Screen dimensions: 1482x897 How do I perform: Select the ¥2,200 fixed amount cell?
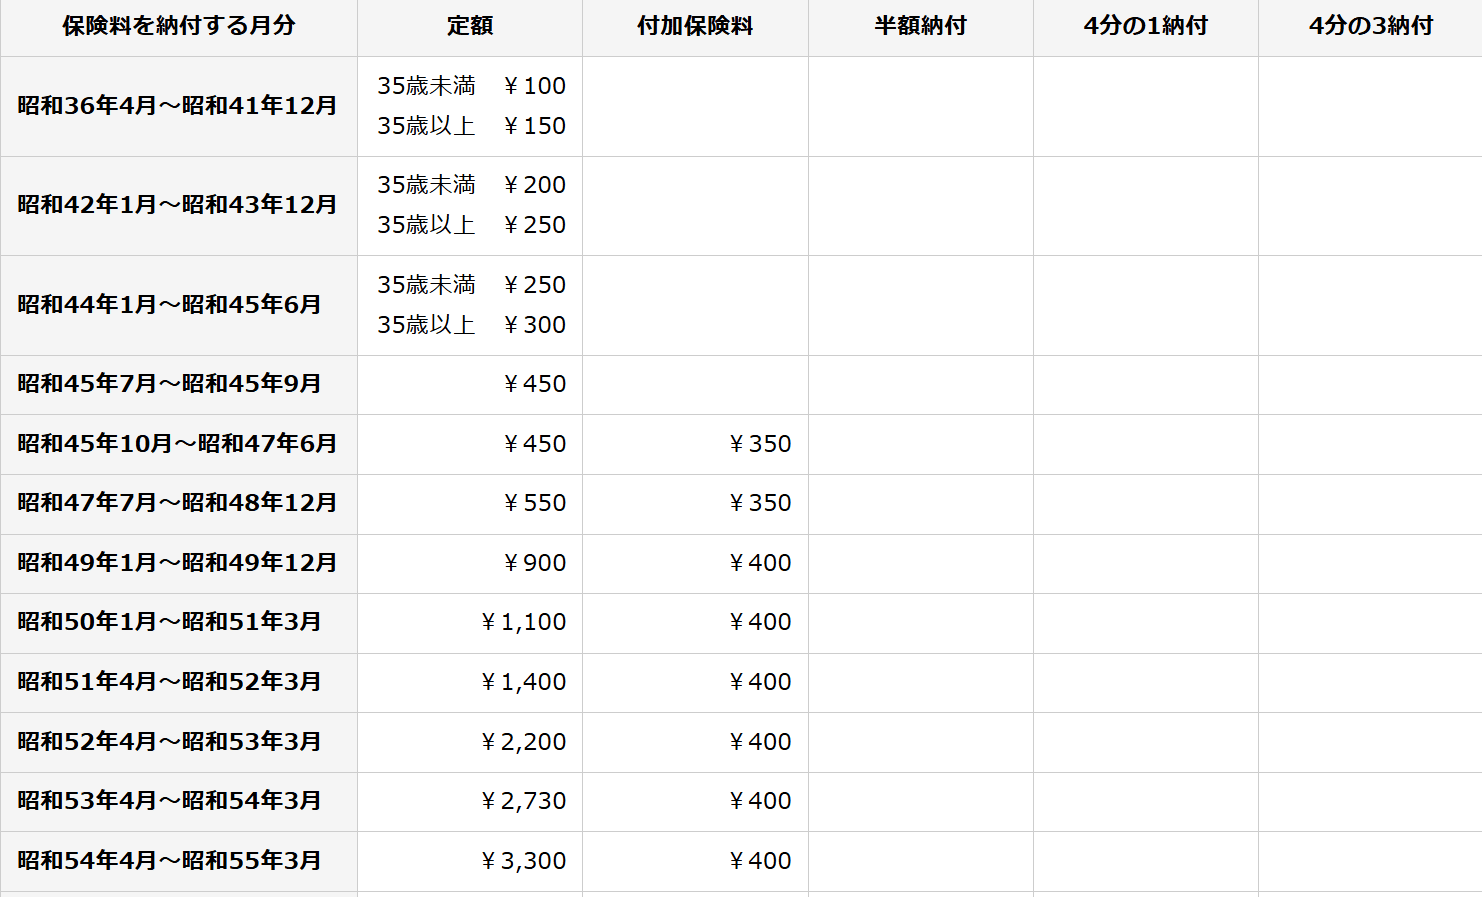(x=523, y=742)
